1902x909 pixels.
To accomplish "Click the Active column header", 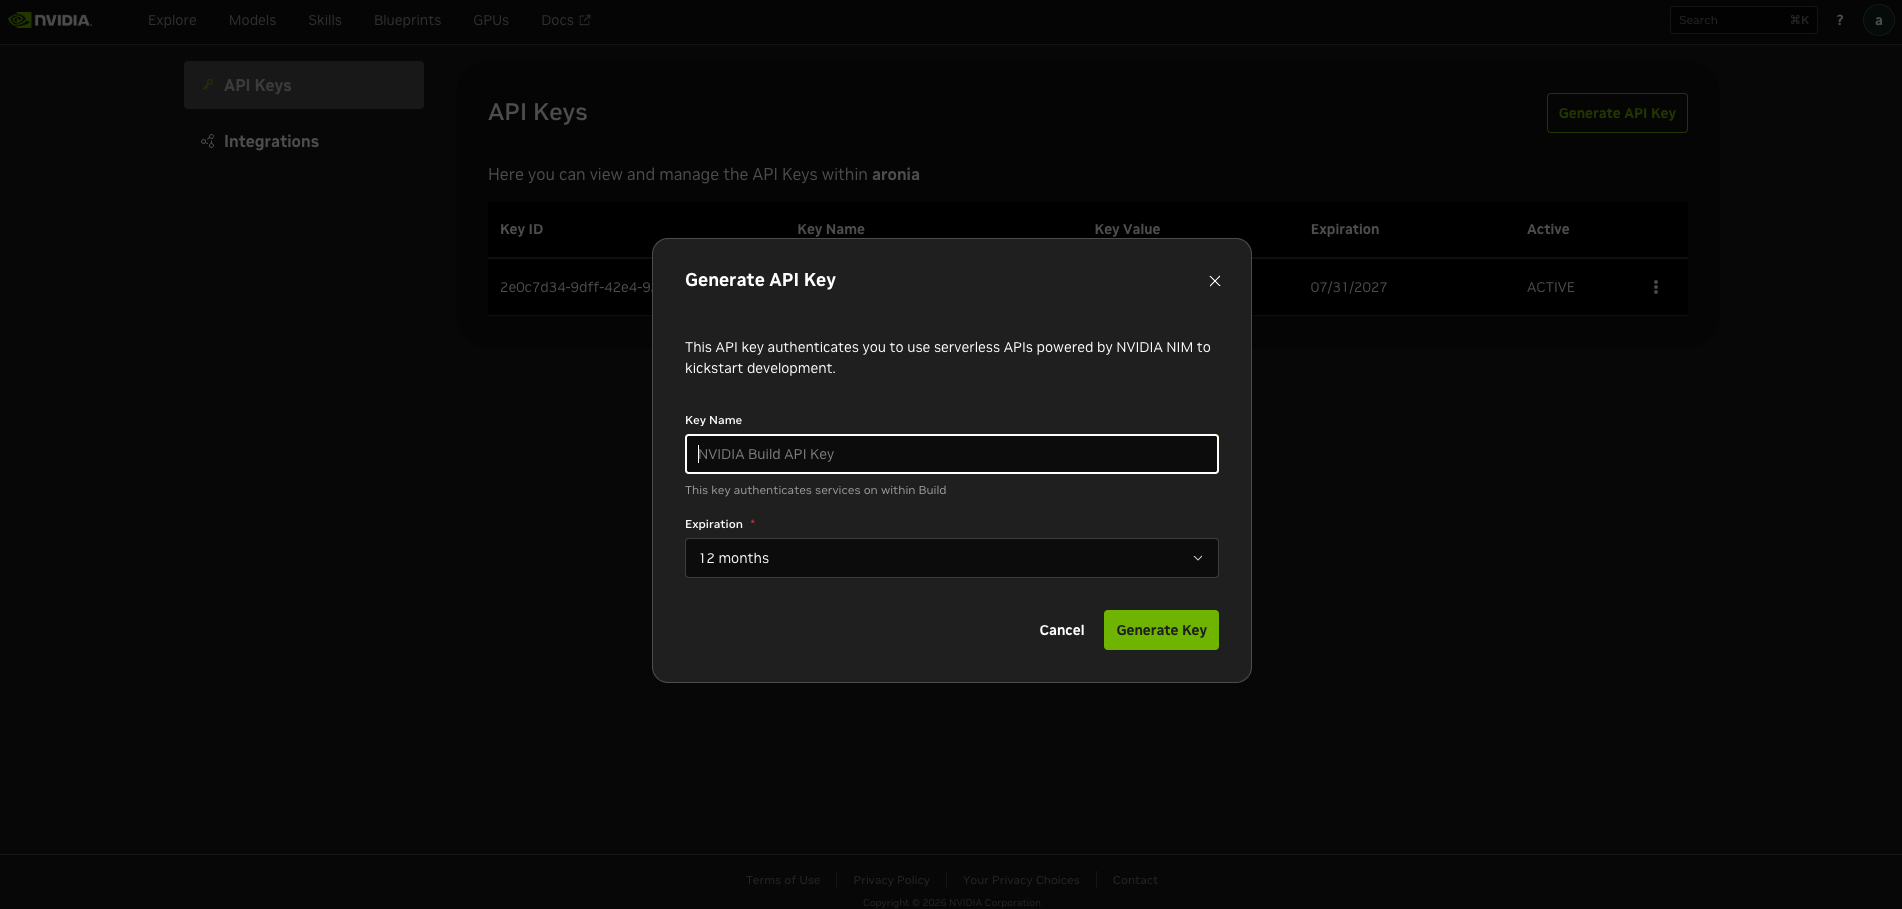I will point(1548,229).
